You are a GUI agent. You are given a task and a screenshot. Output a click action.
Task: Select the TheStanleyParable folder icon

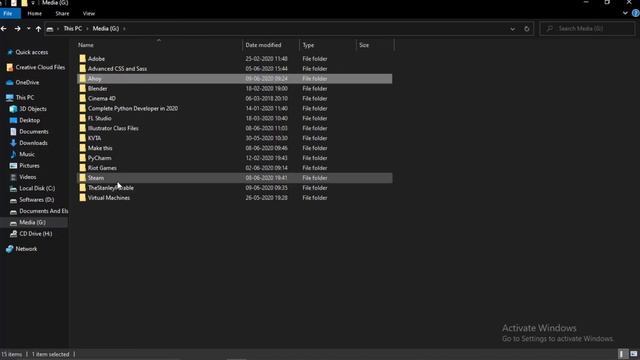(83, 188)
